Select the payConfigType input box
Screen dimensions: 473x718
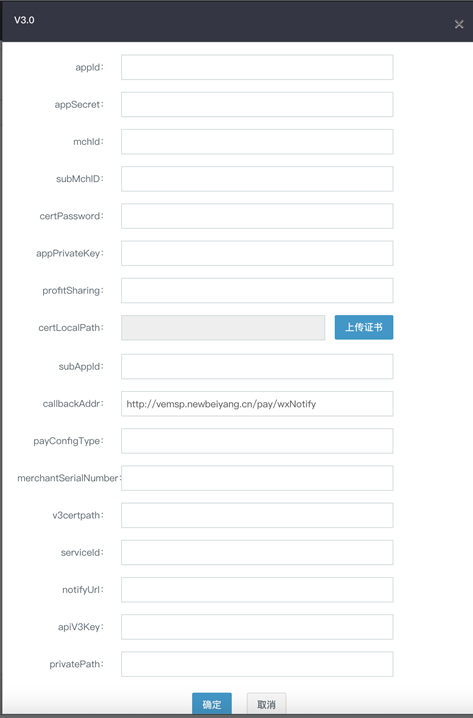(x=257, y=441)
